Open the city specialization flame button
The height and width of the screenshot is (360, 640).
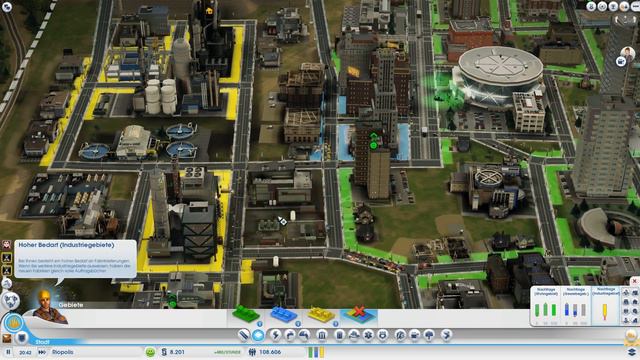pos(13,323)
